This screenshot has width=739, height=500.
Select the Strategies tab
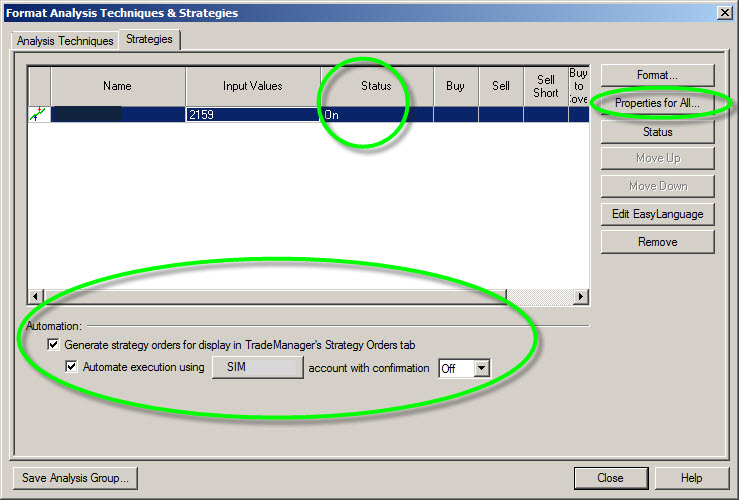149,40
